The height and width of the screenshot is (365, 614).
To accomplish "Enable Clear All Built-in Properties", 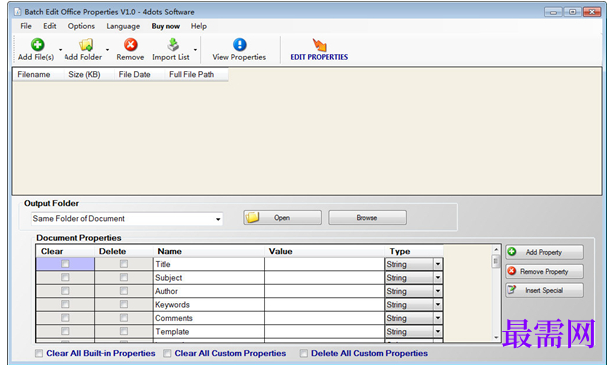I will [39, 354].
